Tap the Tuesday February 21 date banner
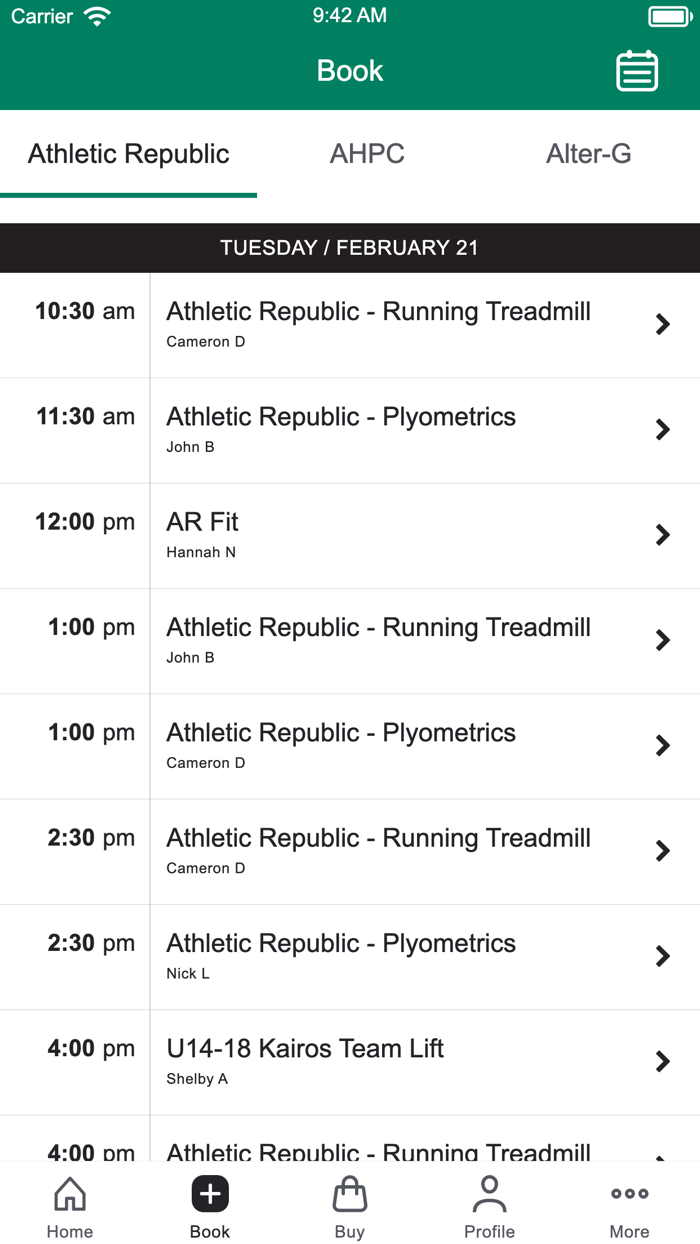This screenshot has height=1244, width=700. coord(350,247)
